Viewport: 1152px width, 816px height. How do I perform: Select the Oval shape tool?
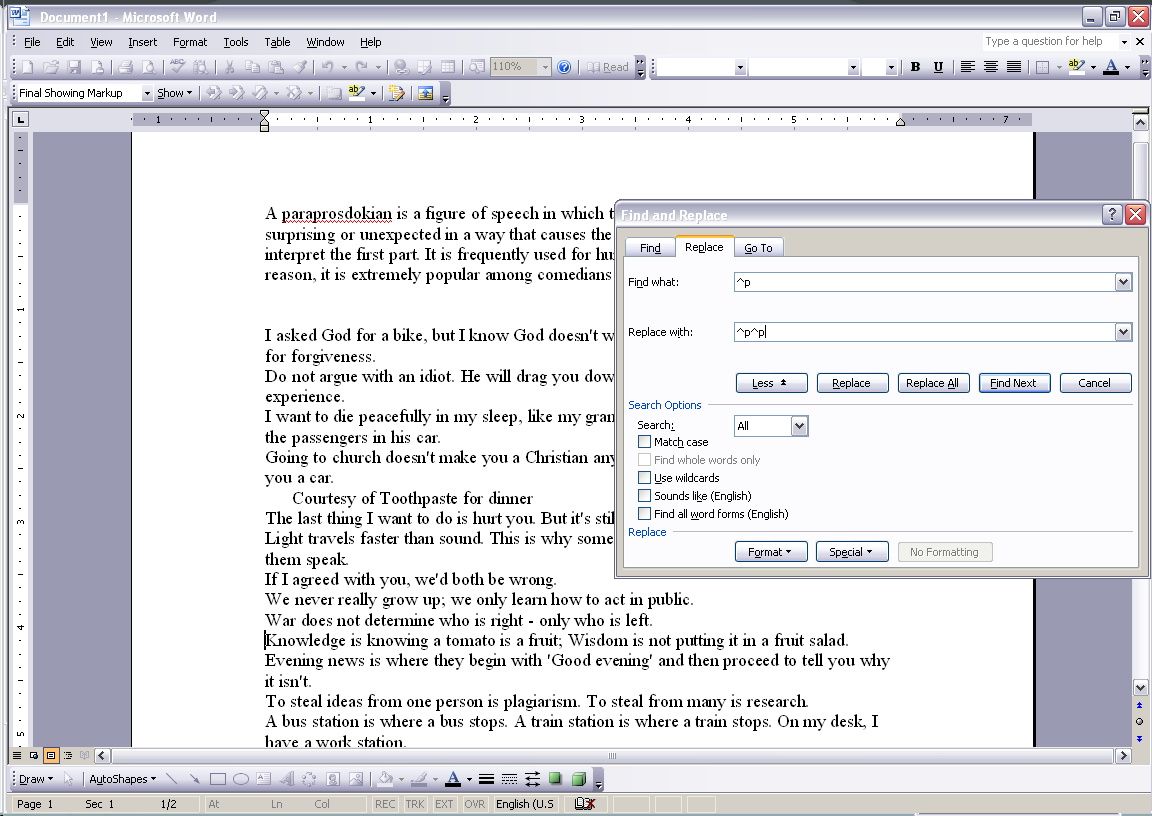click(x=240, y=779)
